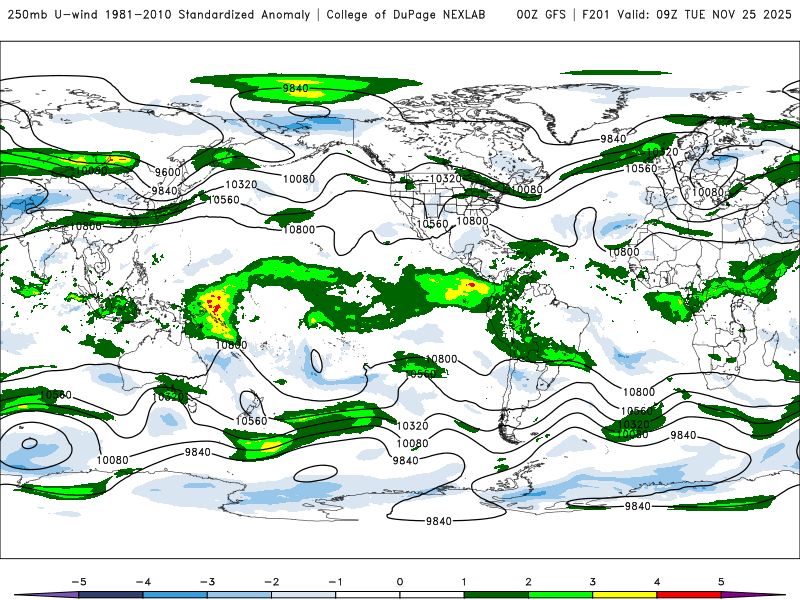Click the '00Z GFS' model run label
The height and width of the screenshot is (600, 800).
coord(541,14)
